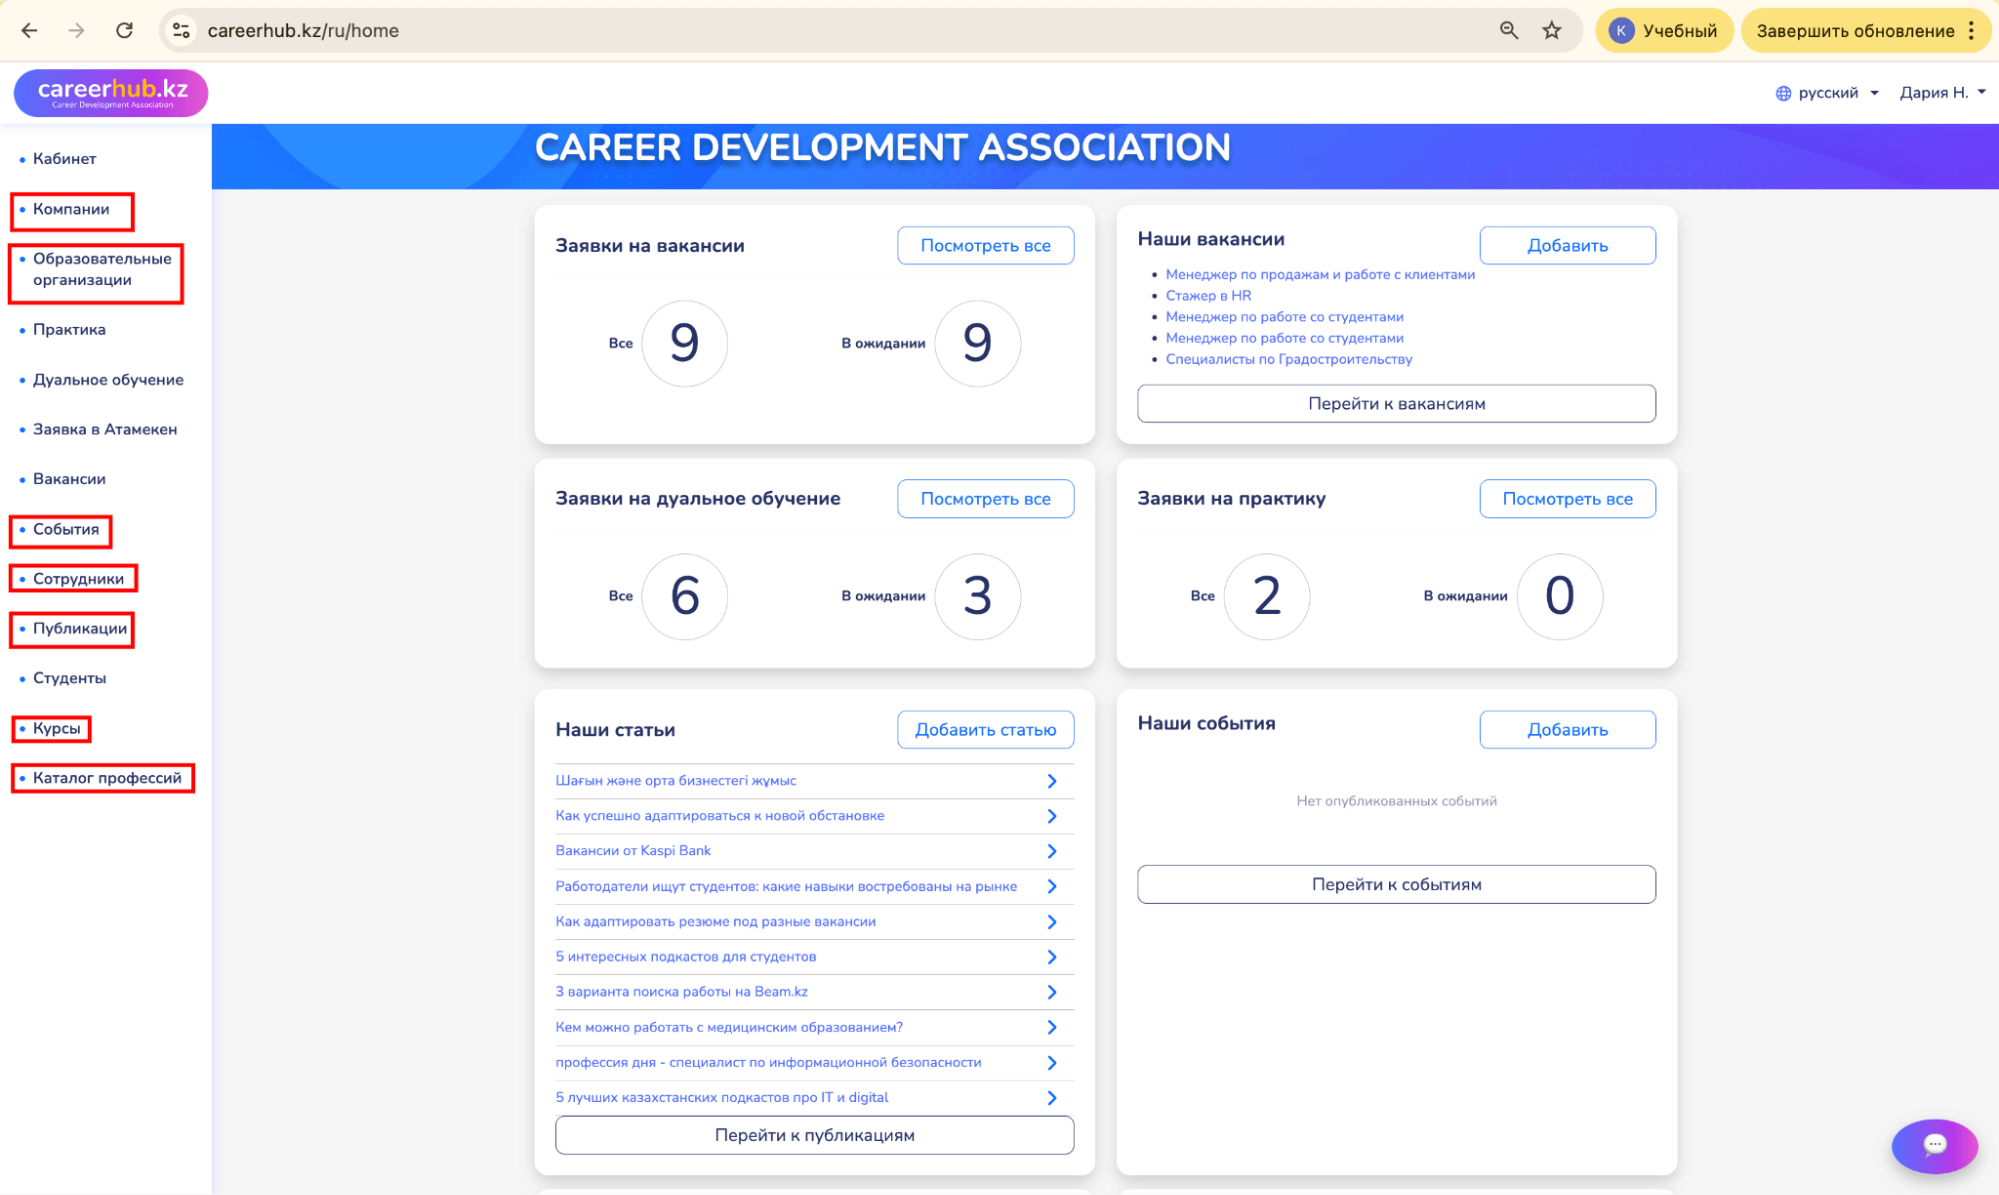1999x1195 pixels.
Task: Open the chat support bubble icon
Action: pyautogui.click(x=1934, y=1145)
